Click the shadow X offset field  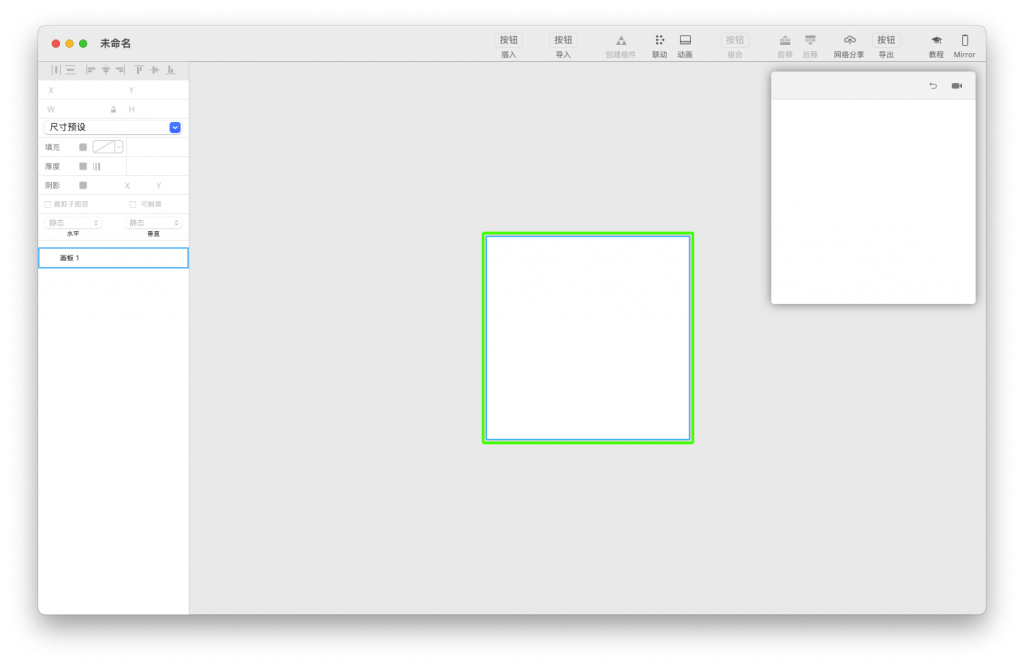click(127, 186)
